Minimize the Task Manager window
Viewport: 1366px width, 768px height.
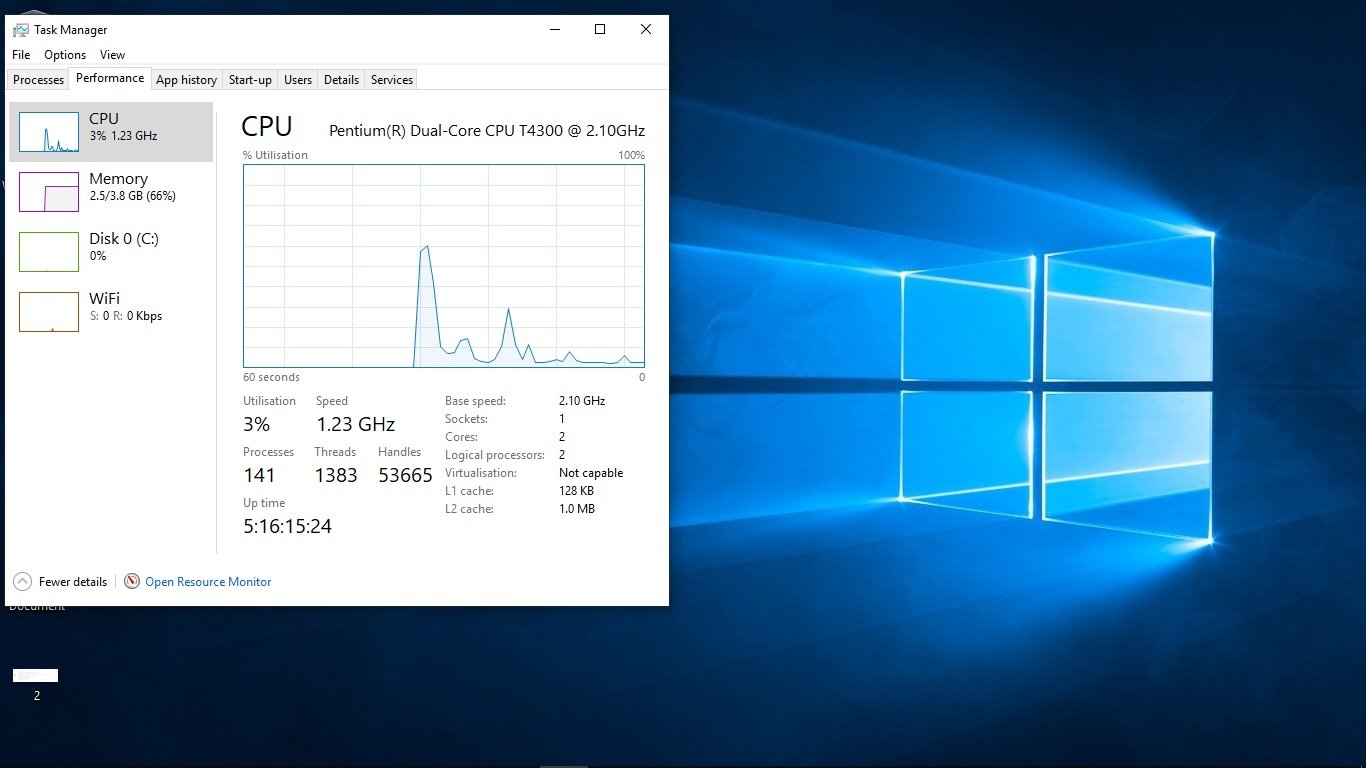(554, 30)
